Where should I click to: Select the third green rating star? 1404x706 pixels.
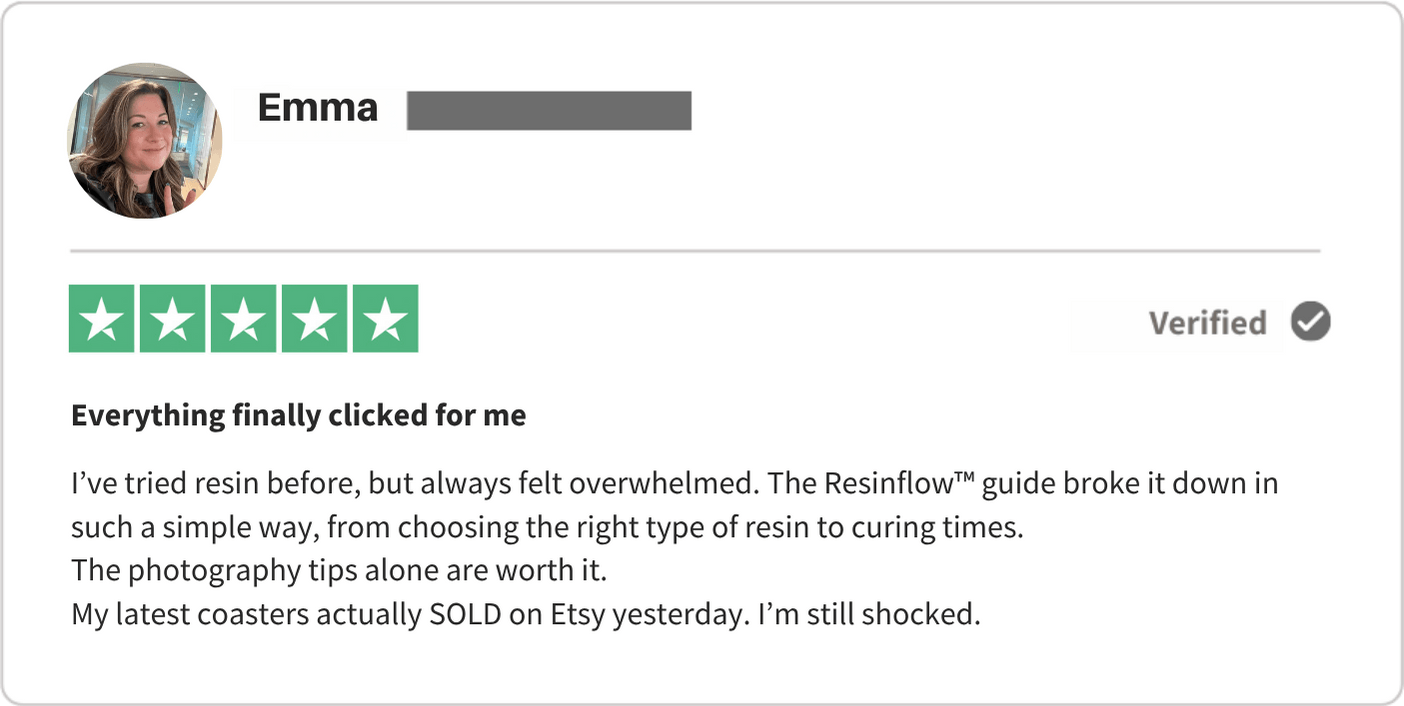click(243, 319)
